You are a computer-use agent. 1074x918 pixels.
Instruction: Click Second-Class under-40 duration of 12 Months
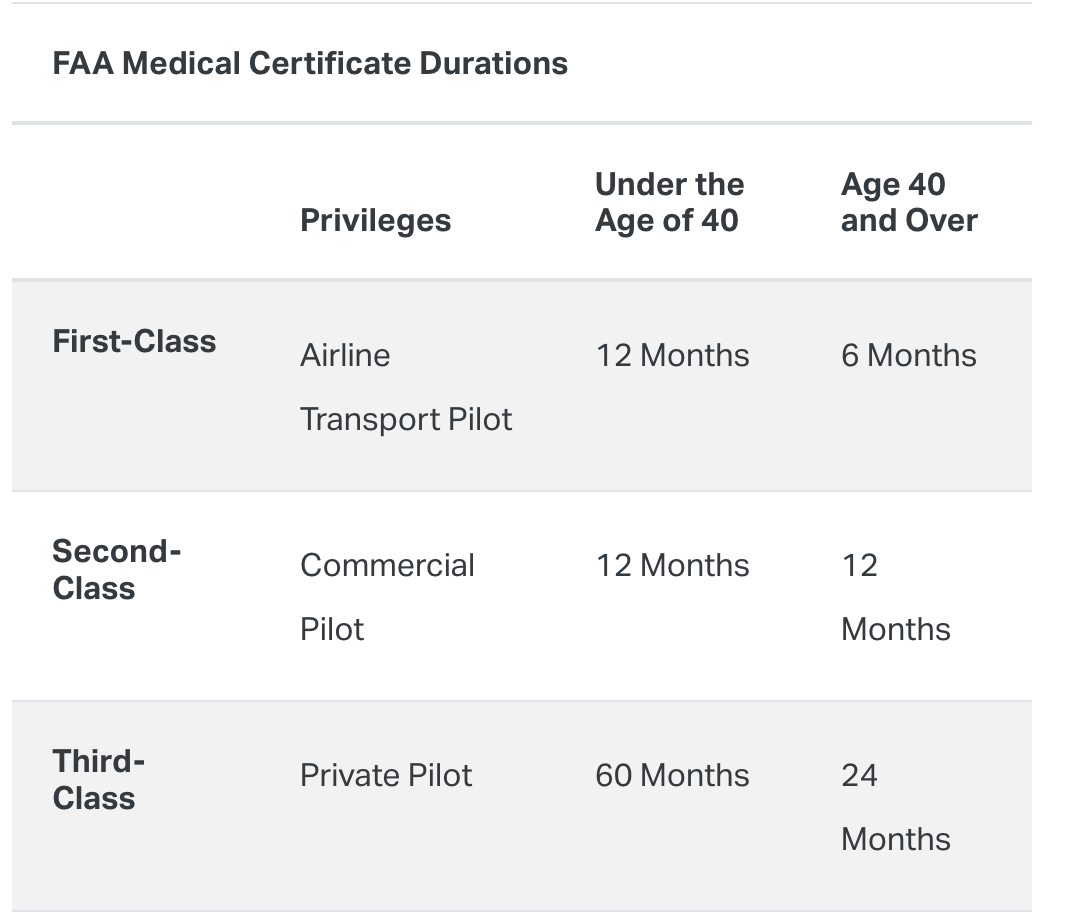click(672, 565)
